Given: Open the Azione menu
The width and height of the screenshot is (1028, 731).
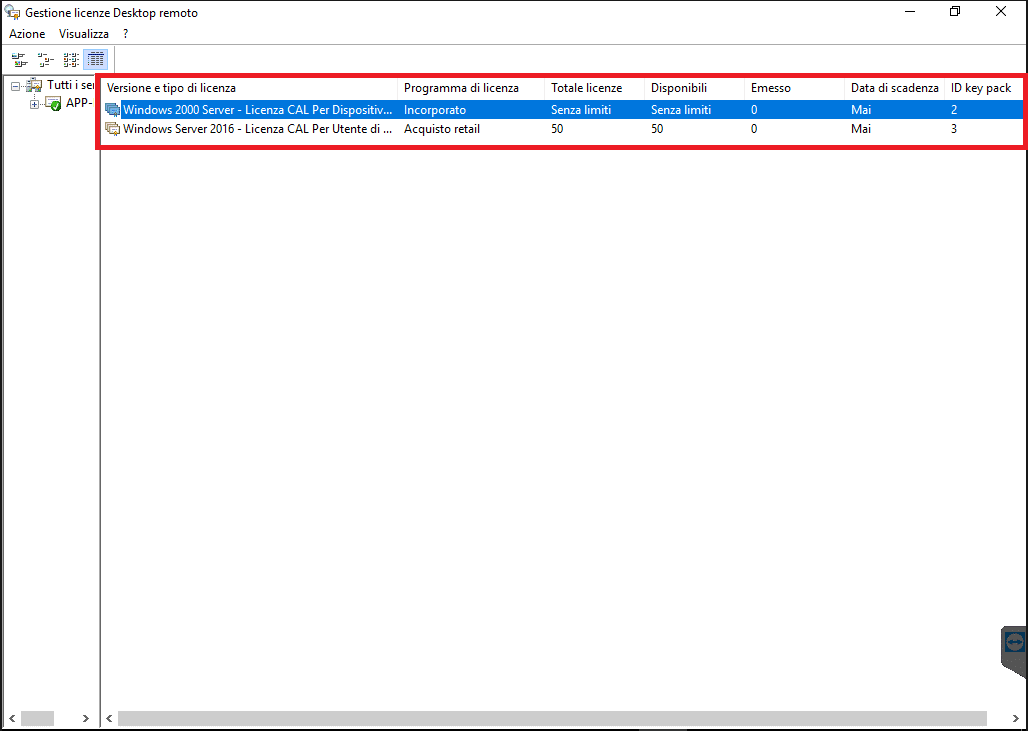Looking at the screenshot, I should (27, 33).
